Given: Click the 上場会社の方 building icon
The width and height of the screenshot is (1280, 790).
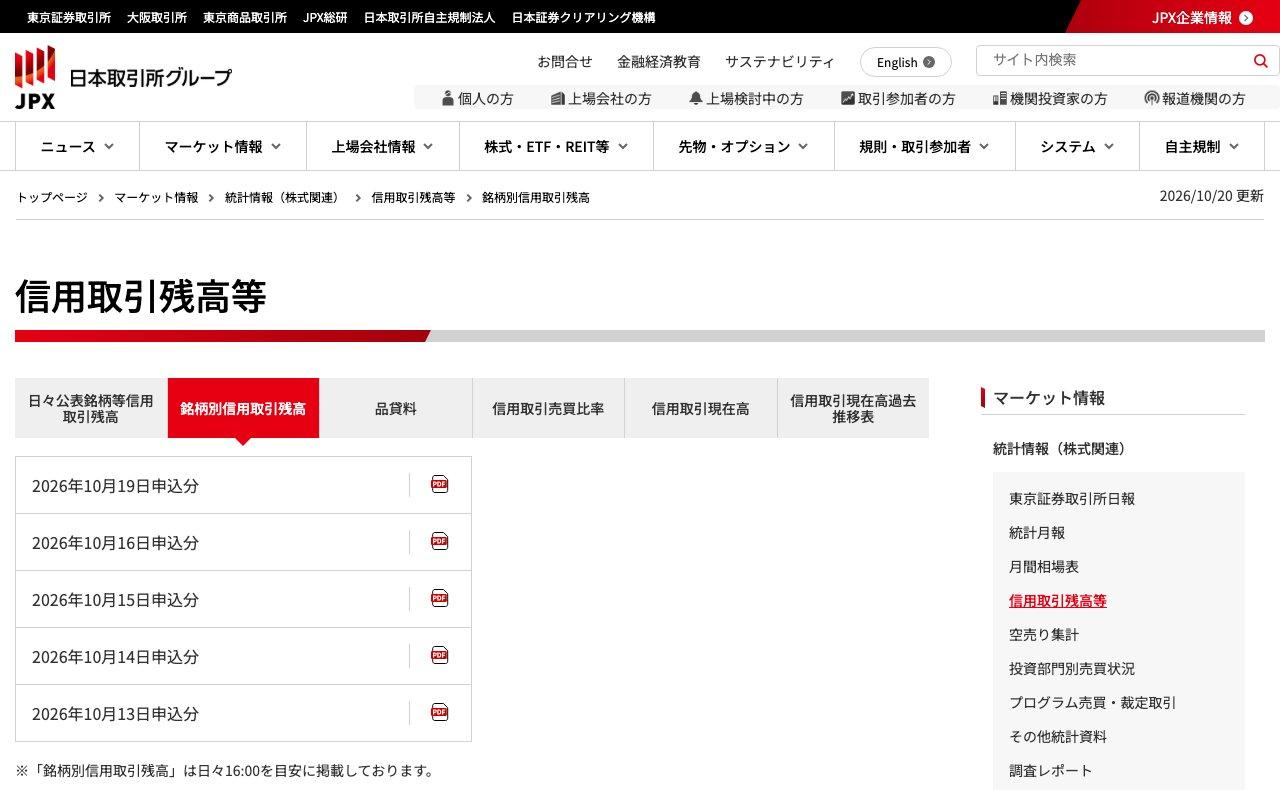Looking at the screenshot, I should click(558, 98).
